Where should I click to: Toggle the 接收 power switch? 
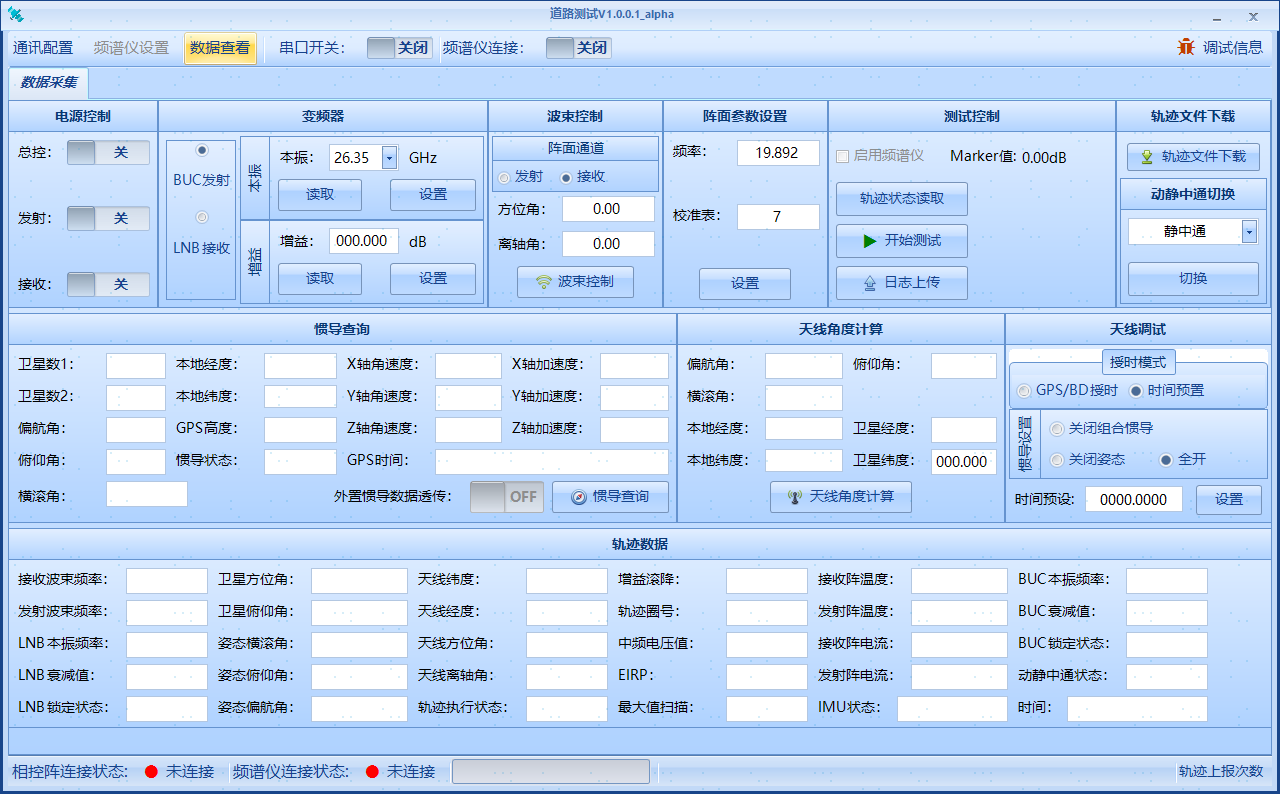coord(108,285)
